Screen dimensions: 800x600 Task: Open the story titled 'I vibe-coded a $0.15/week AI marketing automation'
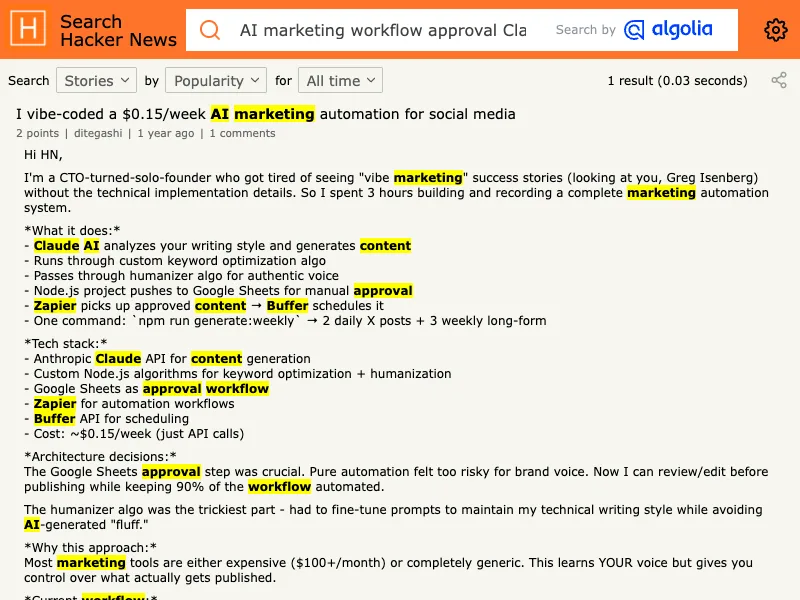point(266,114)
